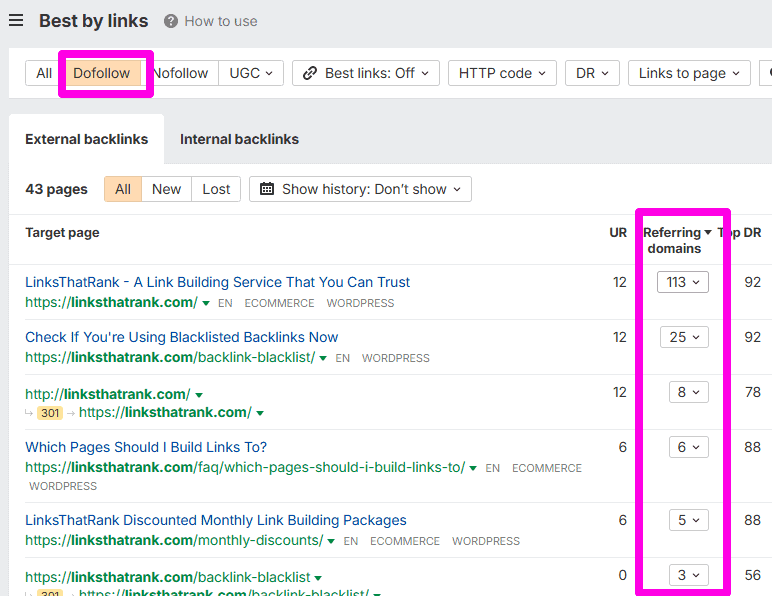Screen dimensions: 772x596
Task: Open the How to use link
Action: tap(221, 21)
